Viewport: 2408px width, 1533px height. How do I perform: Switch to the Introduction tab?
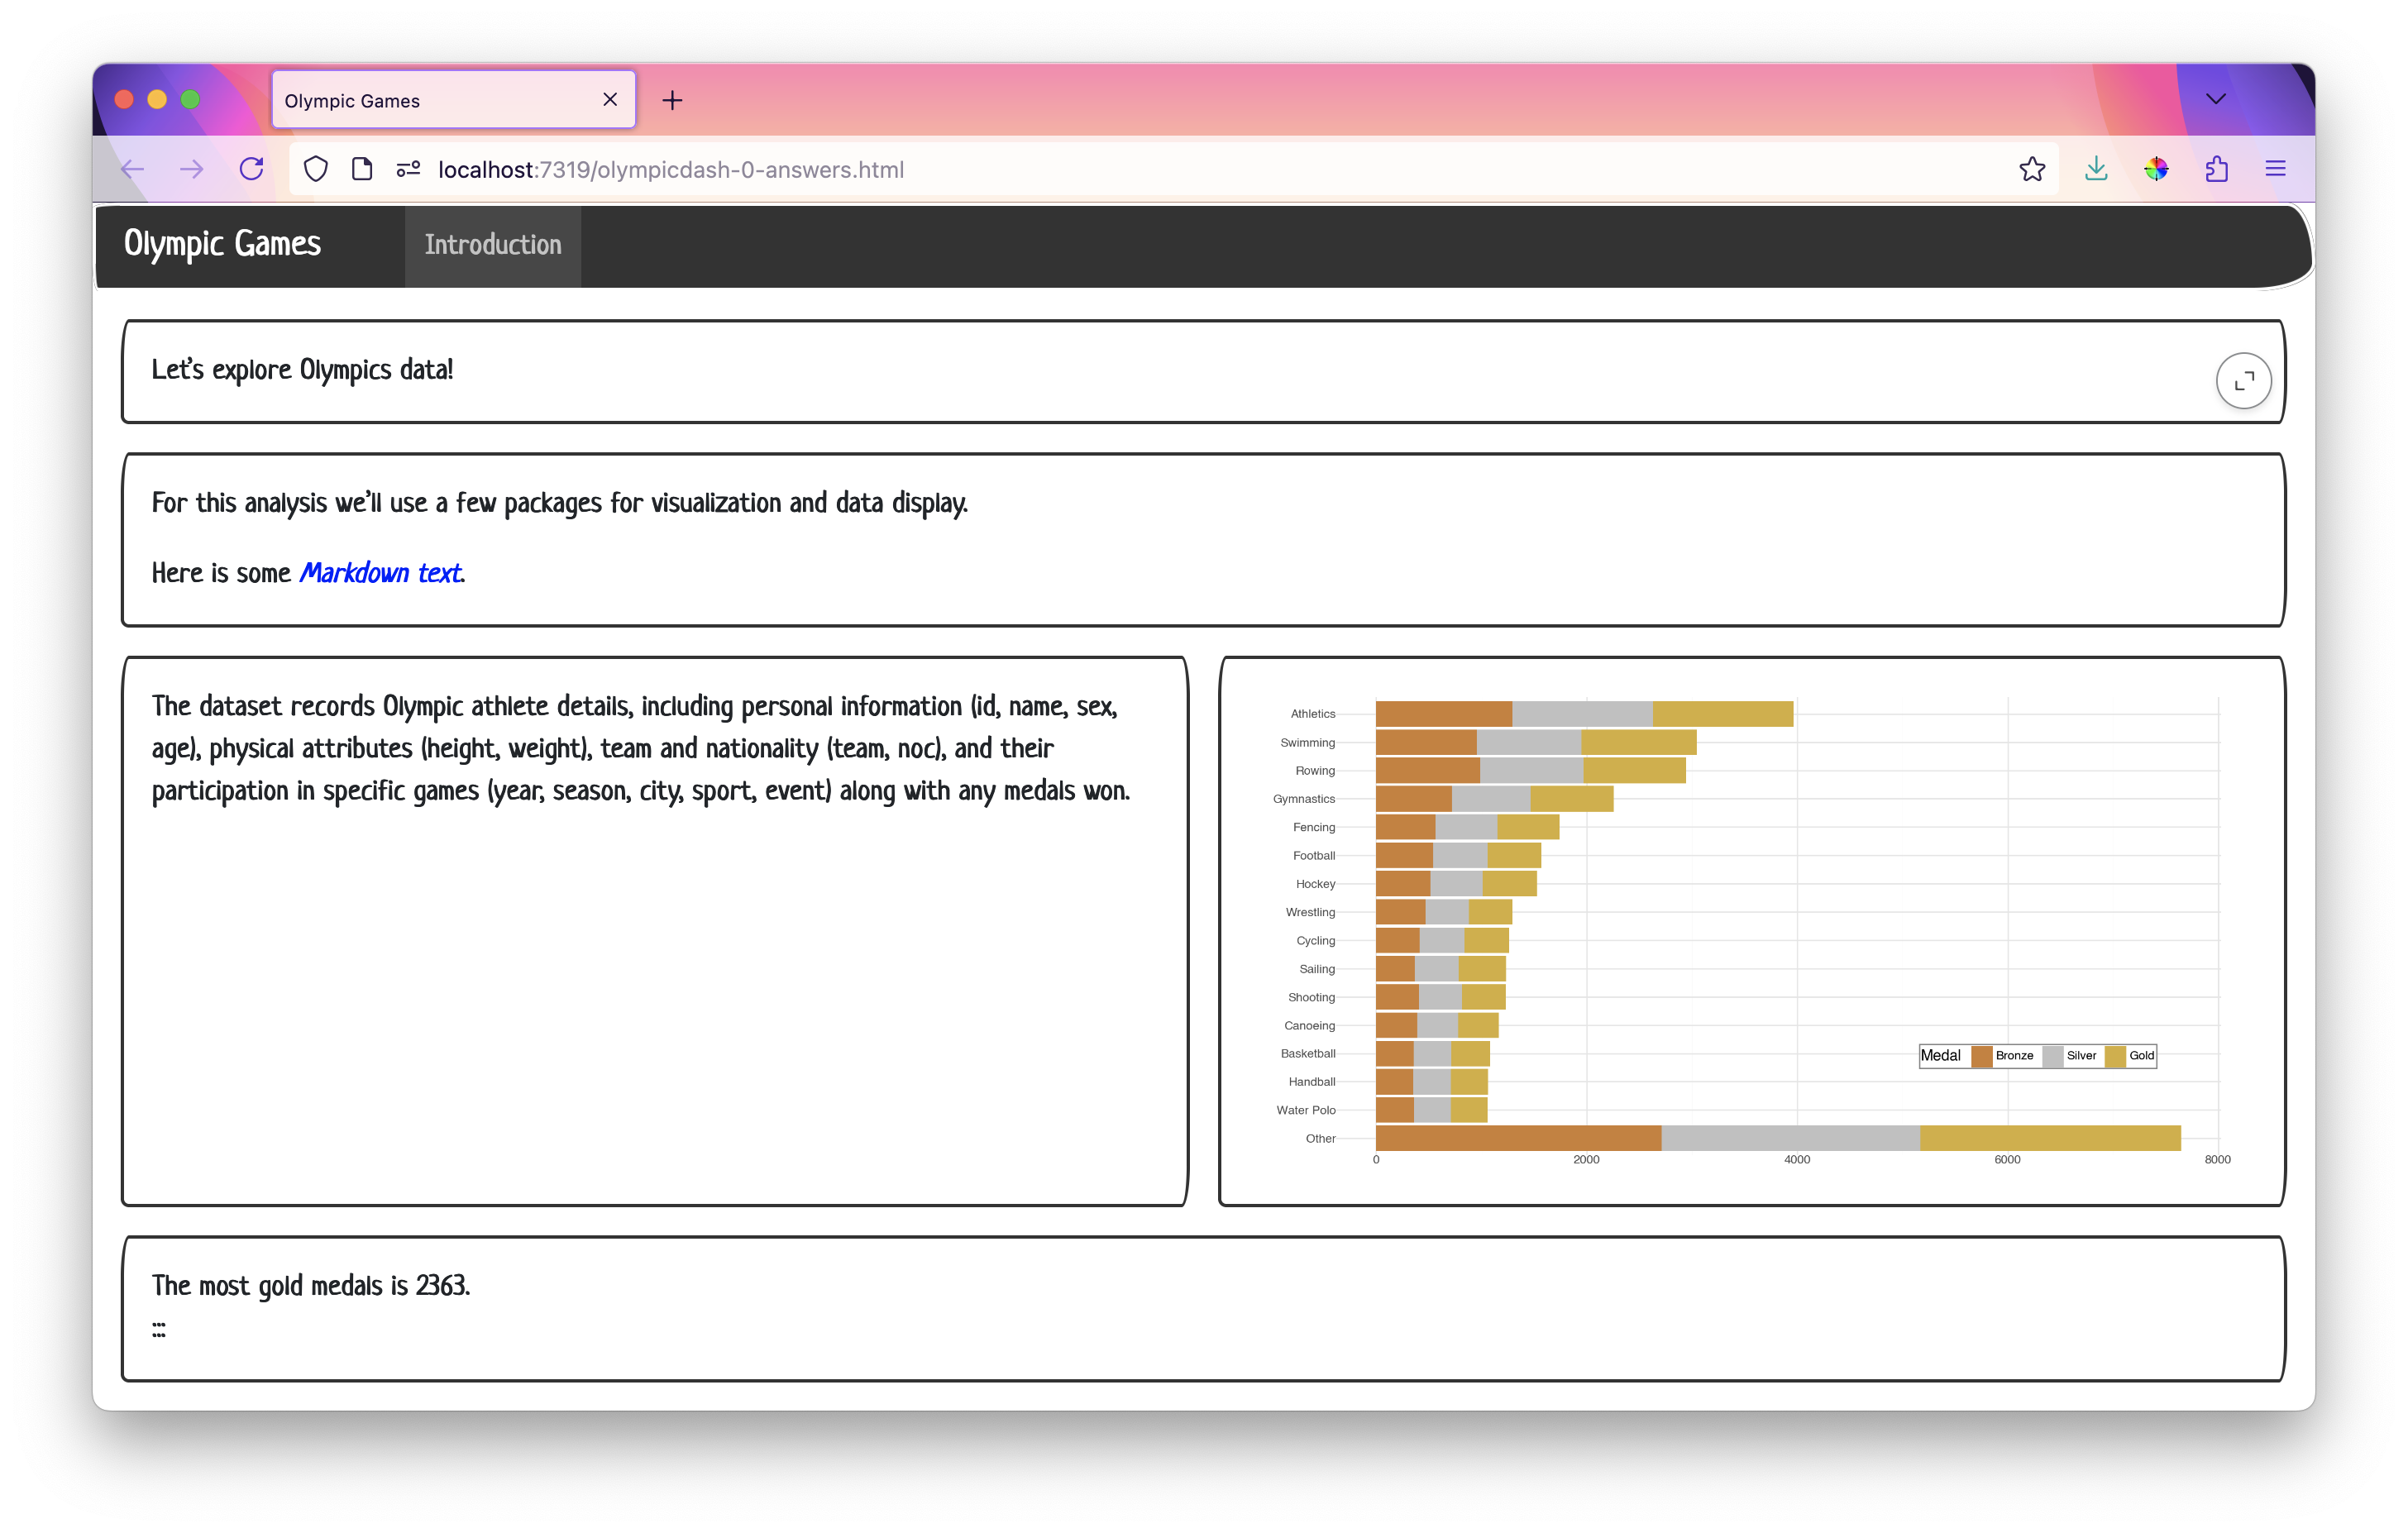(x=493, y=245)
